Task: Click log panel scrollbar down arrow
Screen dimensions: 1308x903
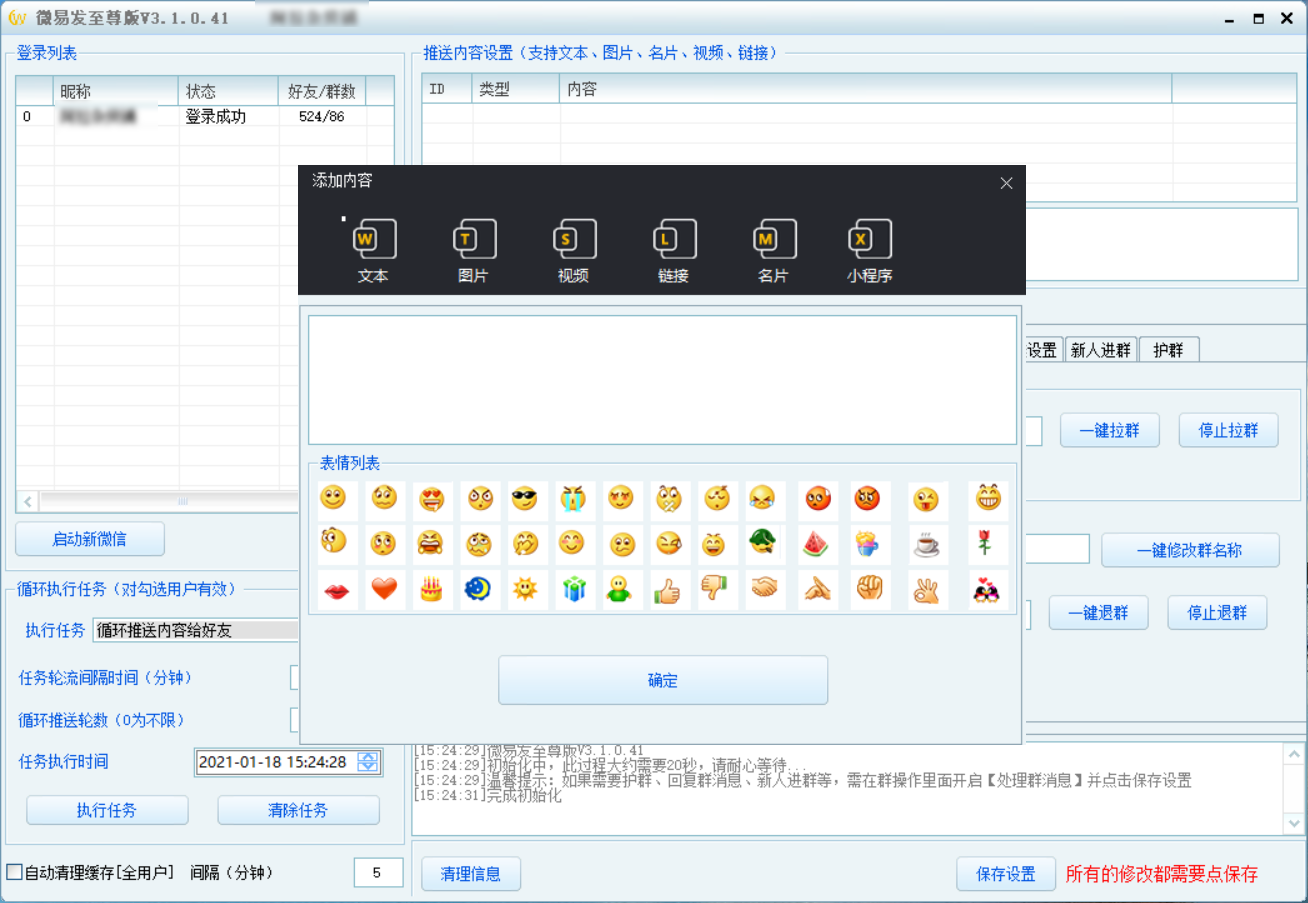Action: pyautogui.click(x=1294, y=823)
